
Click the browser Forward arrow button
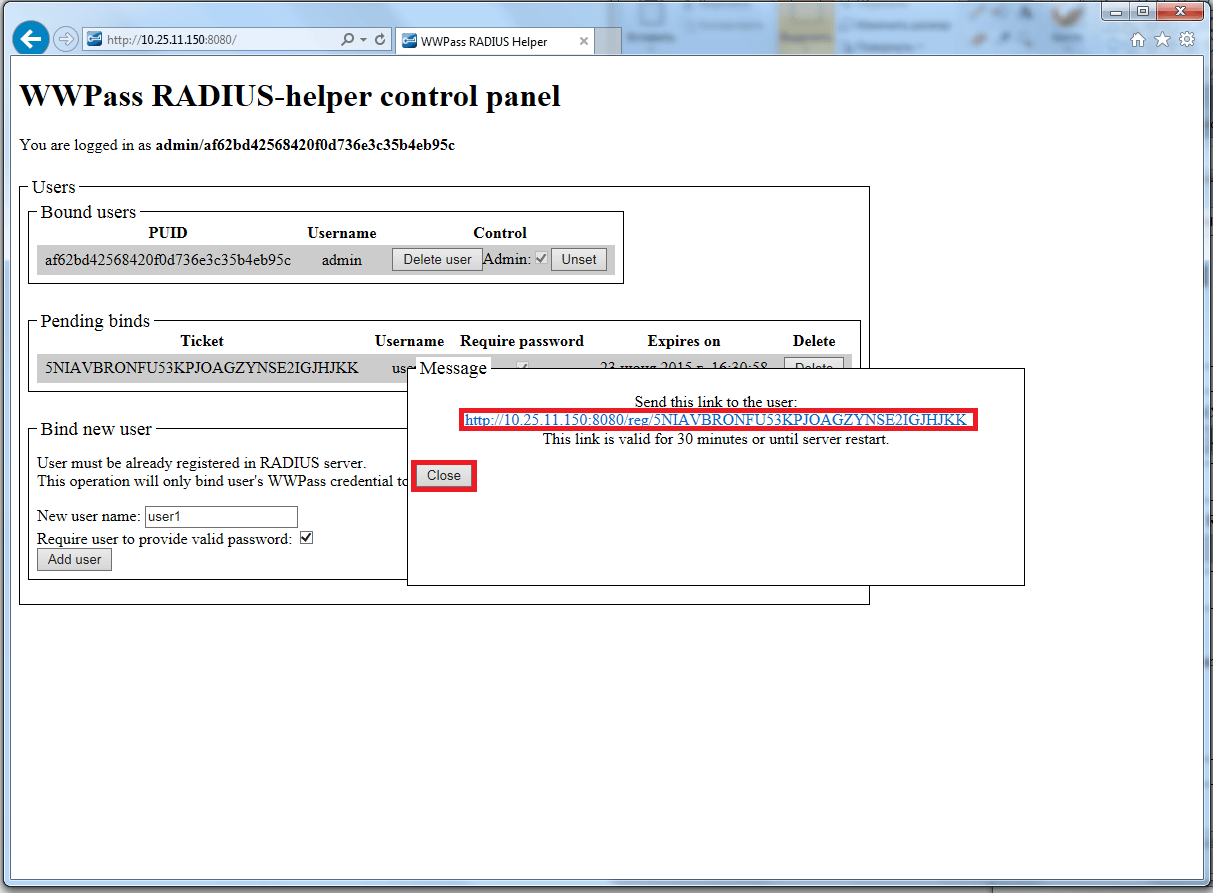tap(65, 39)
